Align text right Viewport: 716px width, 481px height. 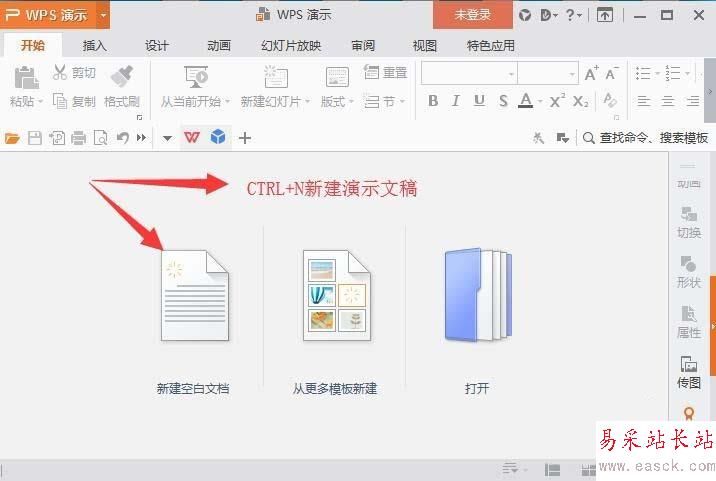tap(693, 100)
